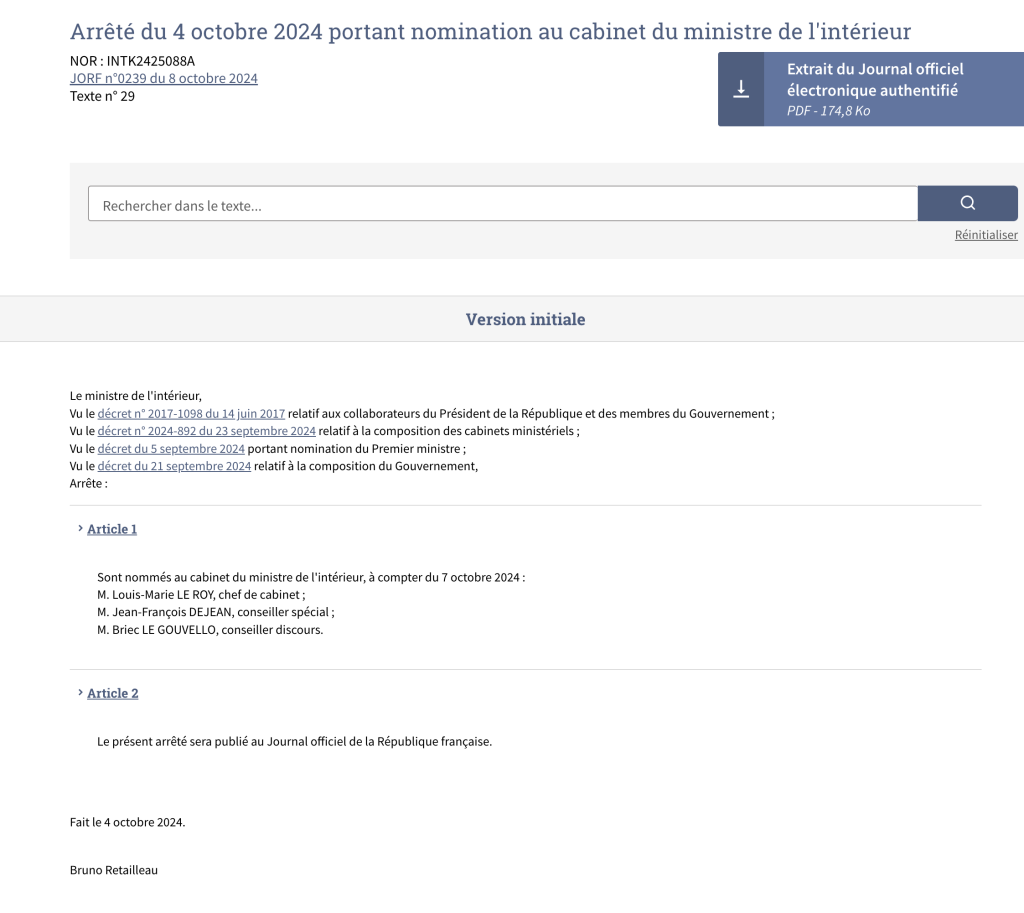Expand the Article 2 chevron
Viewport: 1024px width, 913px height.
point(80,692)
